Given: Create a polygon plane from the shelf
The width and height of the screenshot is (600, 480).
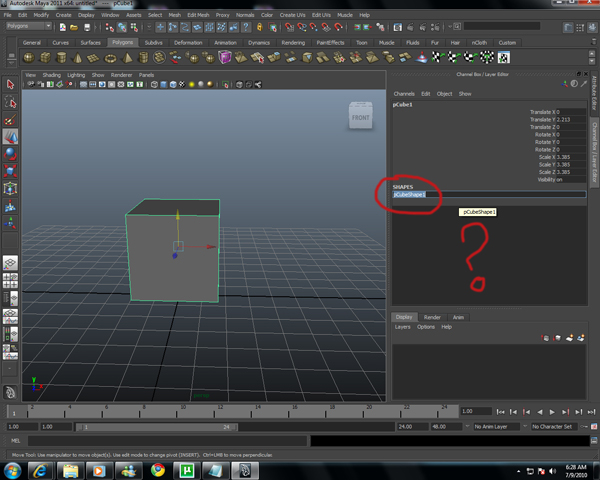Looking at the screenshot, I should coord(93,58).
